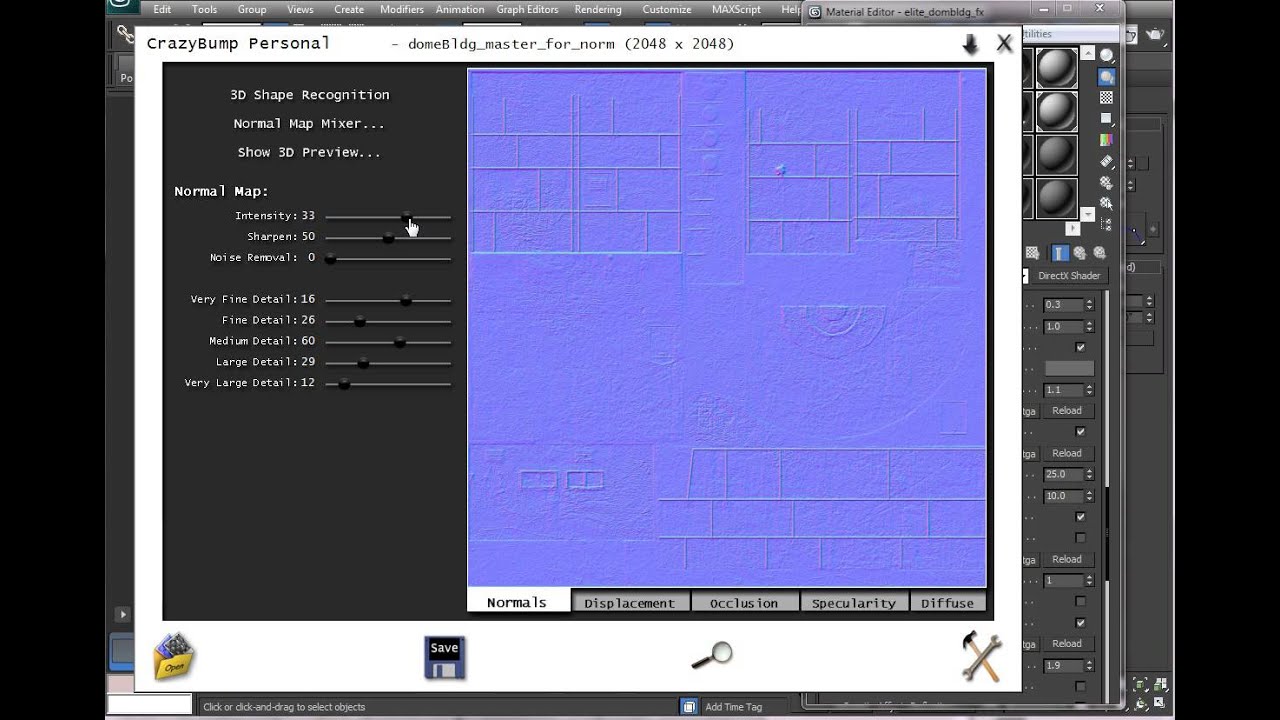Click the Reload button above the 25.0 field
1280x720 pixels.
click(1067, 453)
